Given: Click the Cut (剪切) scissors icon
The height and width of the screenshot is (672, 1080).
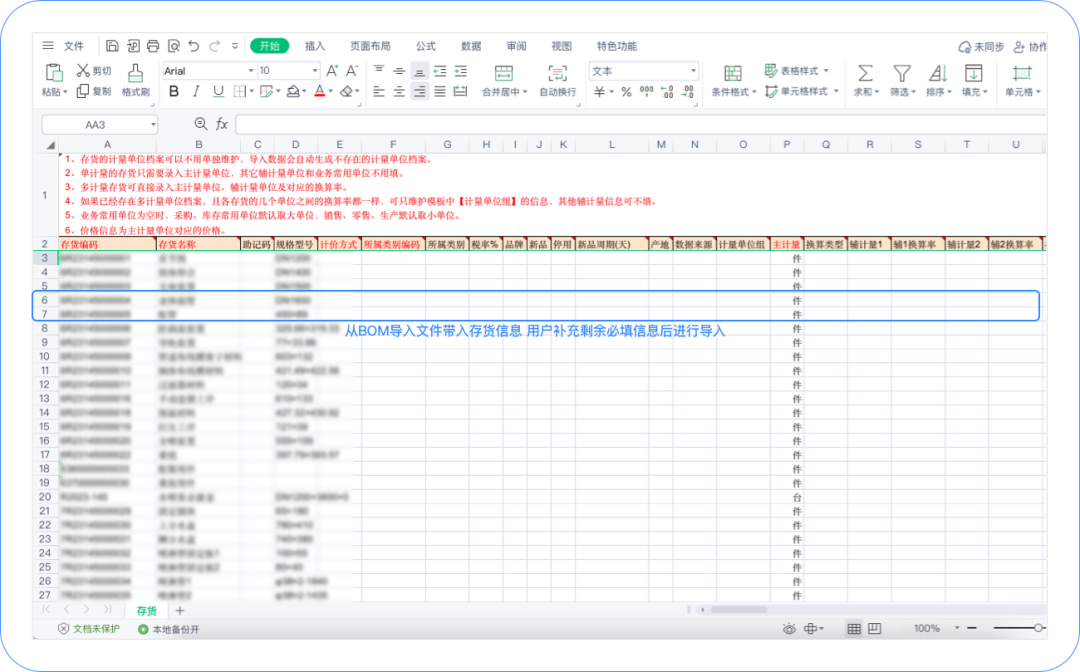Looking at the screenshot, I should pos(84,71).
